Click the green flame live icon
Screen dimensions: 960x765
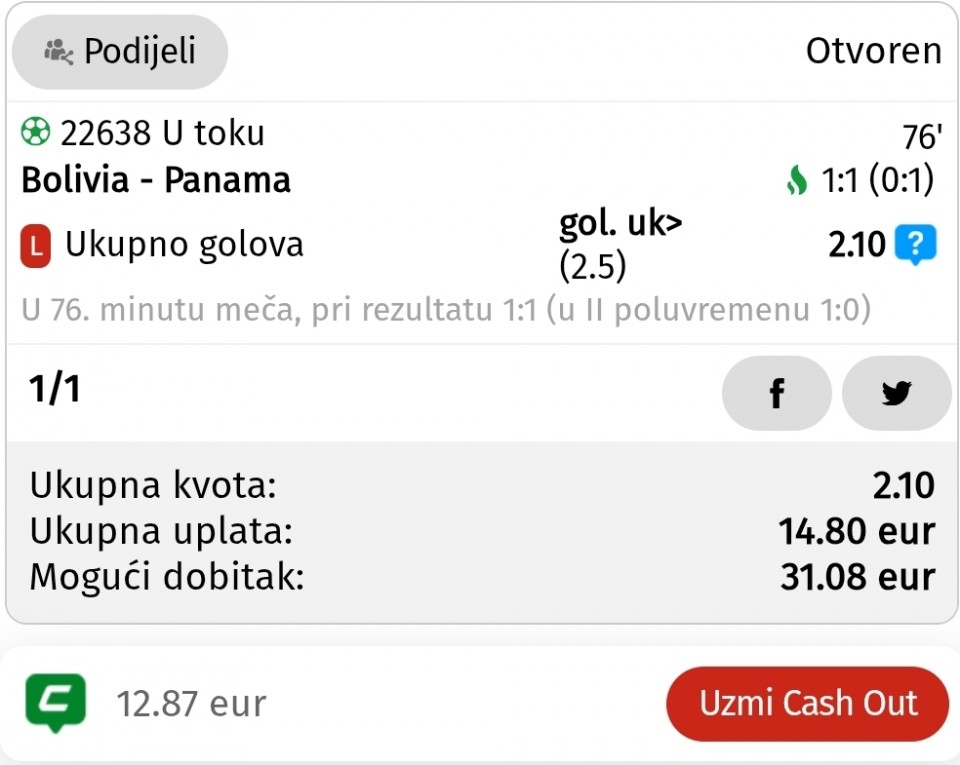click(796, 181)
